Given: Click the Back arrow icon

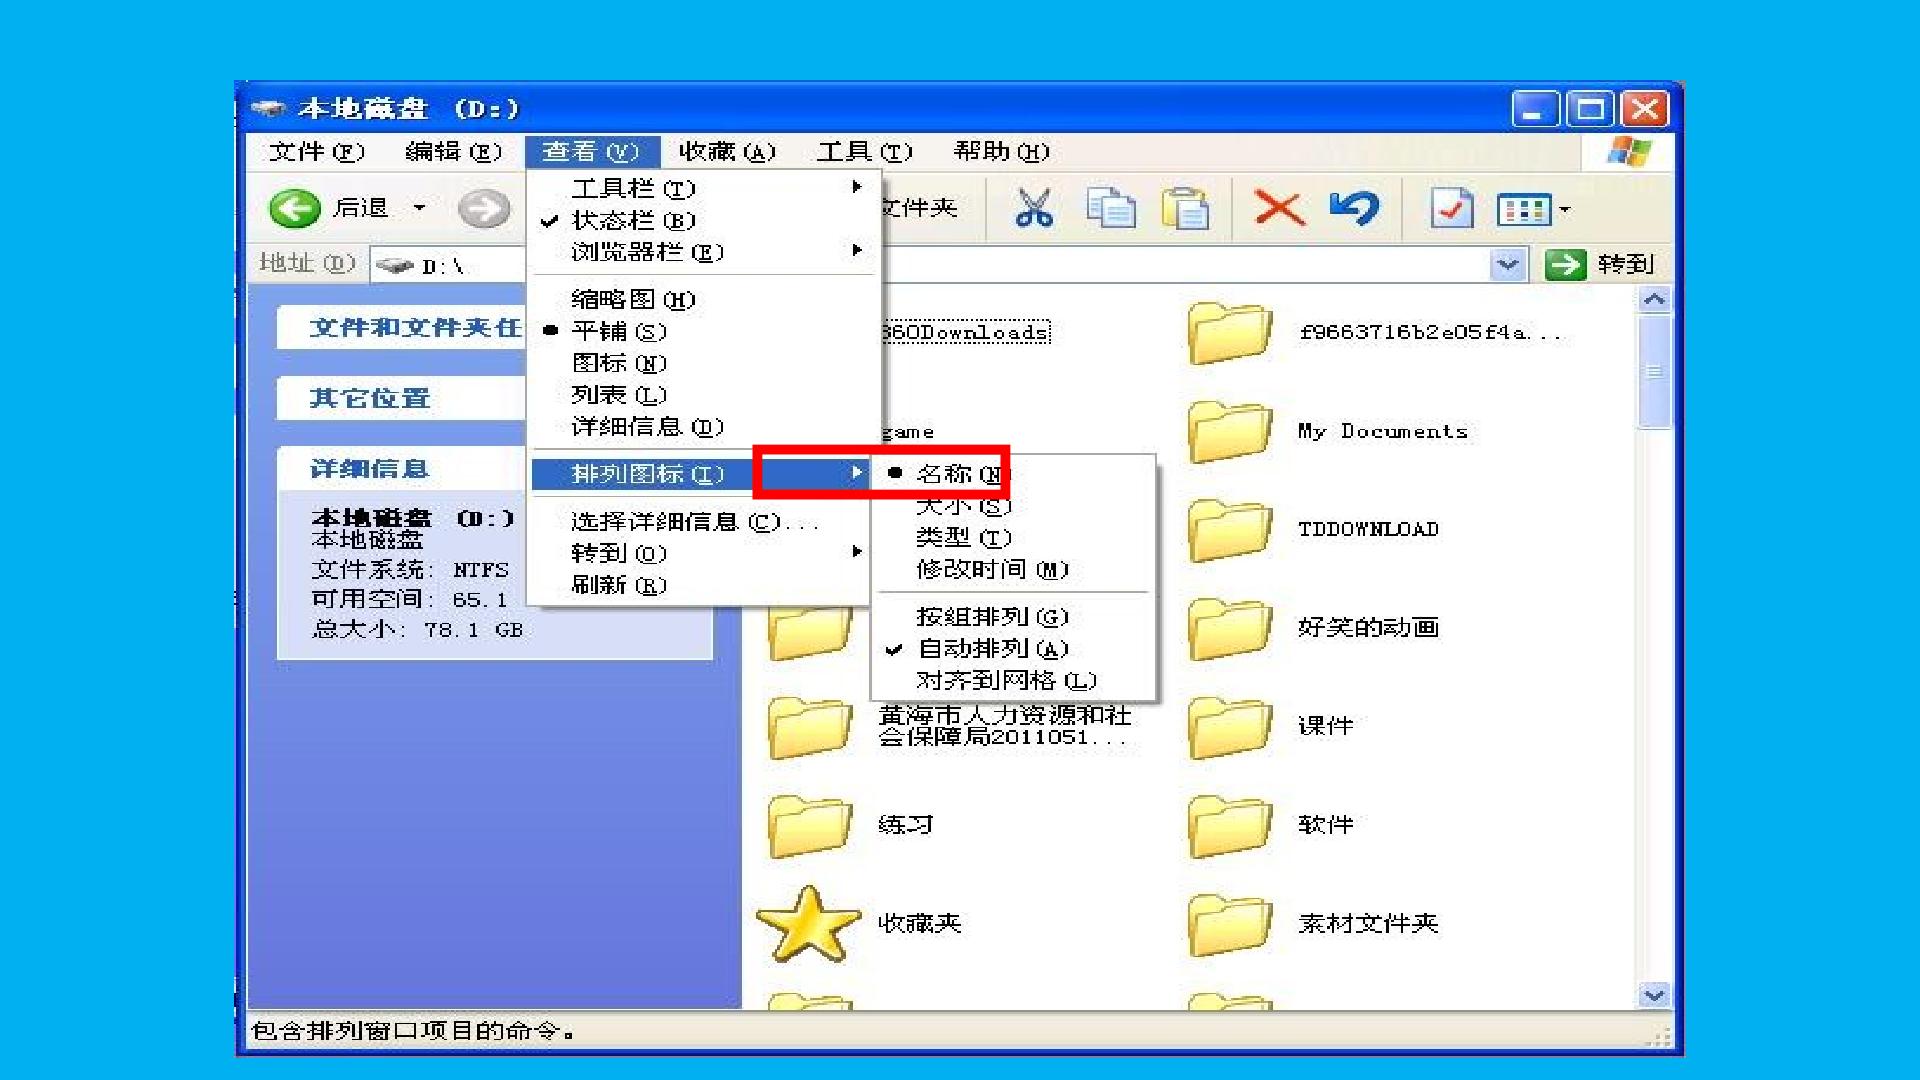Looking at the screenshot, I should tap(295, 209).
